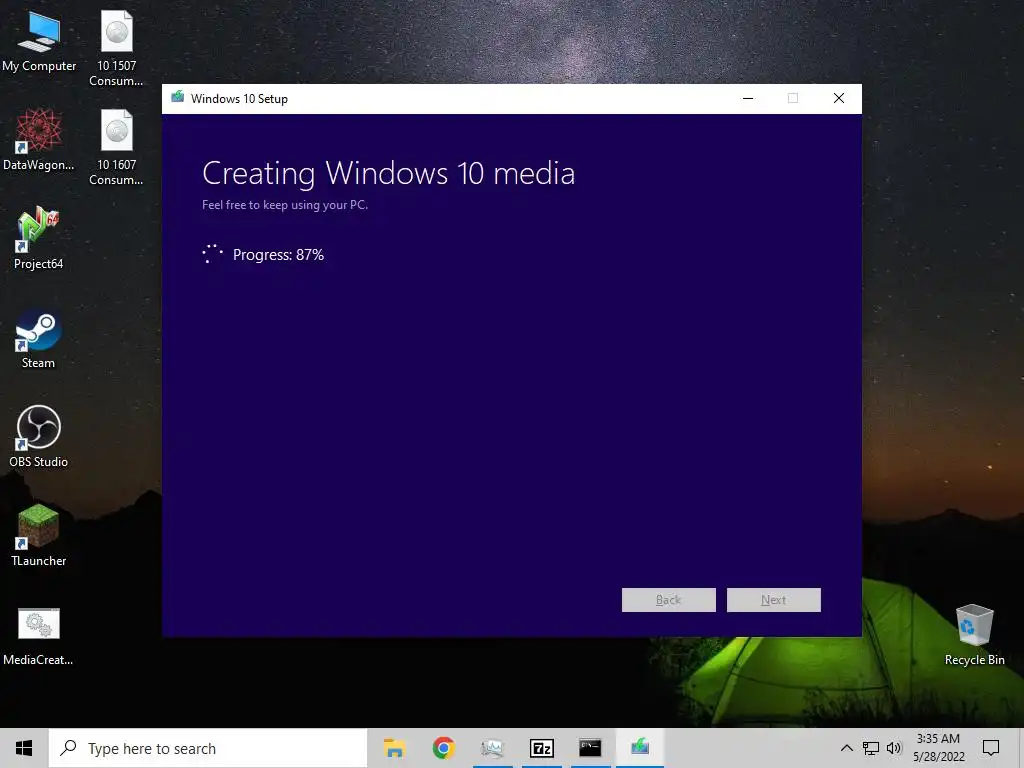Switch to the Command Prompt taskbar window
This screenshot has width=1024, height=768.
click(x=590, y=748)
